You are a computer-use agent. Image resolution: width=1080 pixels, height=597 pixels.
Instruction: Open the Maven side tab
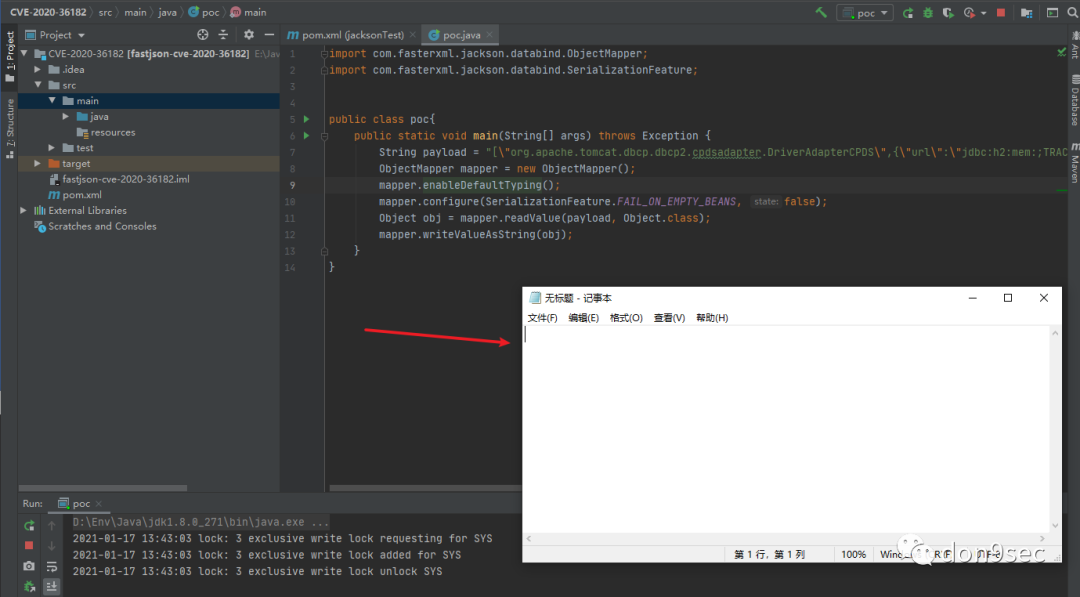(x=1074, y=163)
